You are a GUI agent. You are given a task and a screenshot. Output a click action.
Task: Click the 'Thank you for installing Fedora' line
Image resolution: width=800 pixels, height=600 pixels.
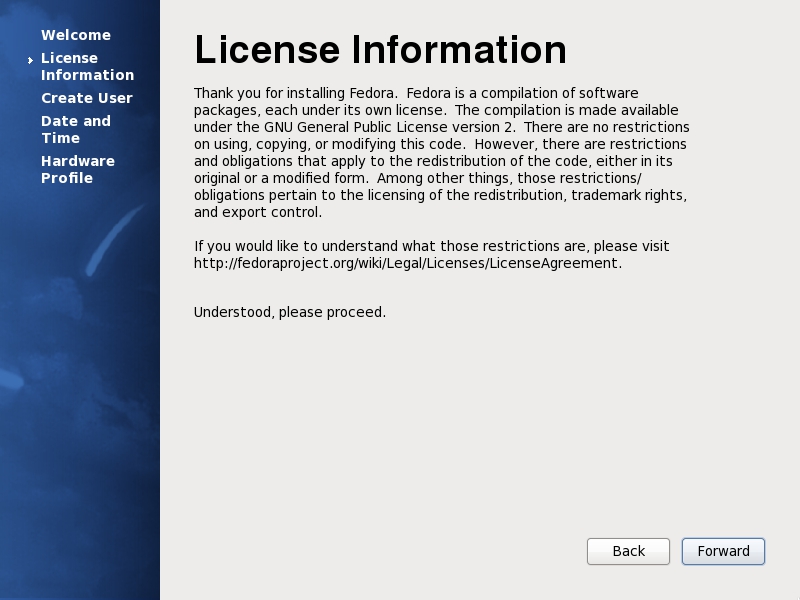coord(416,93)
